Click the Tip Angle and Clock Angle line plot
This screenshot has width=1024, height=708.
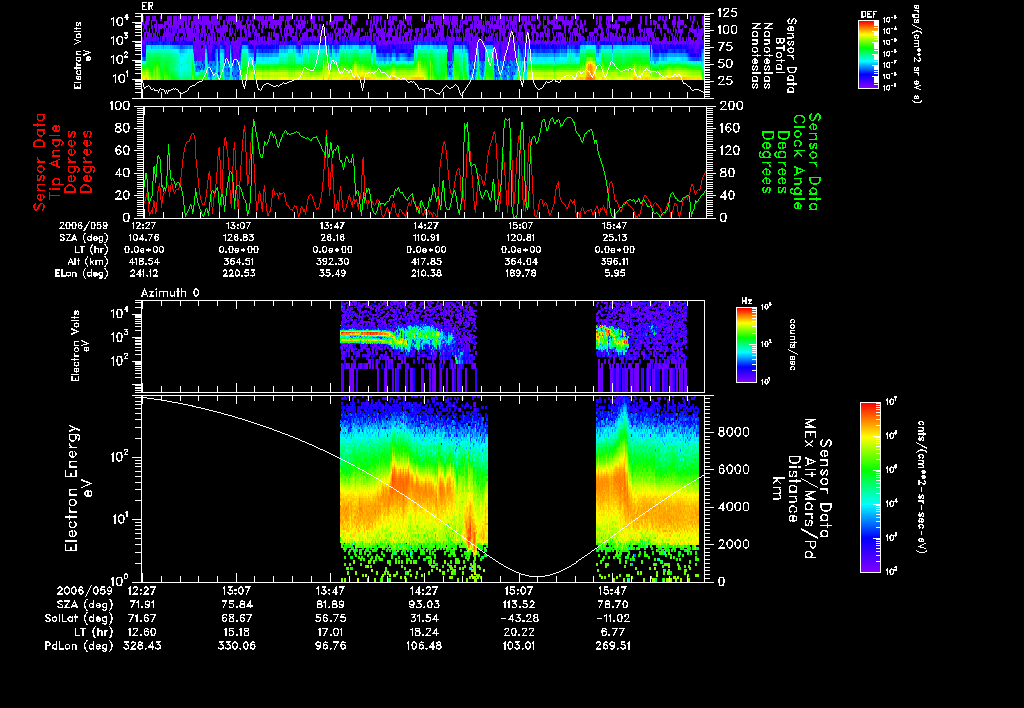(424, 161)
